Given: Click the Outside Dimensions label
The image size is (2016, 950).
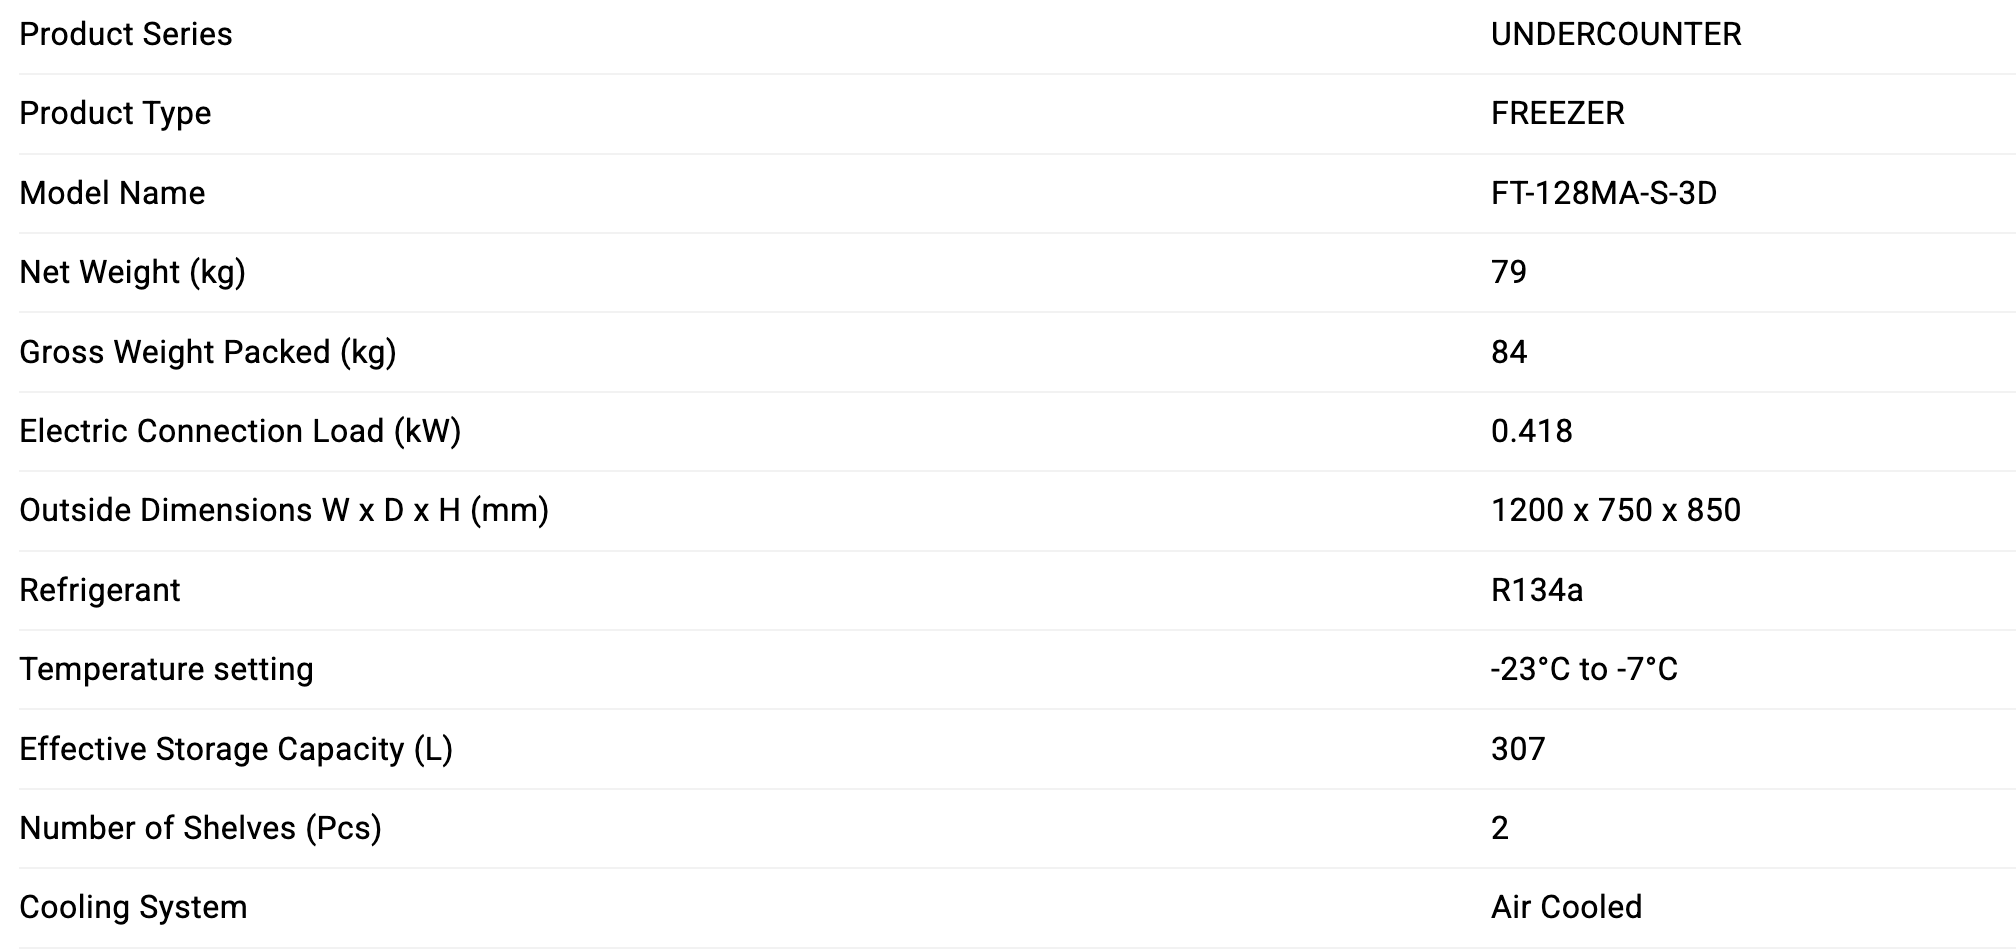Looking at the screenshot, I should (x=284, y=510).
